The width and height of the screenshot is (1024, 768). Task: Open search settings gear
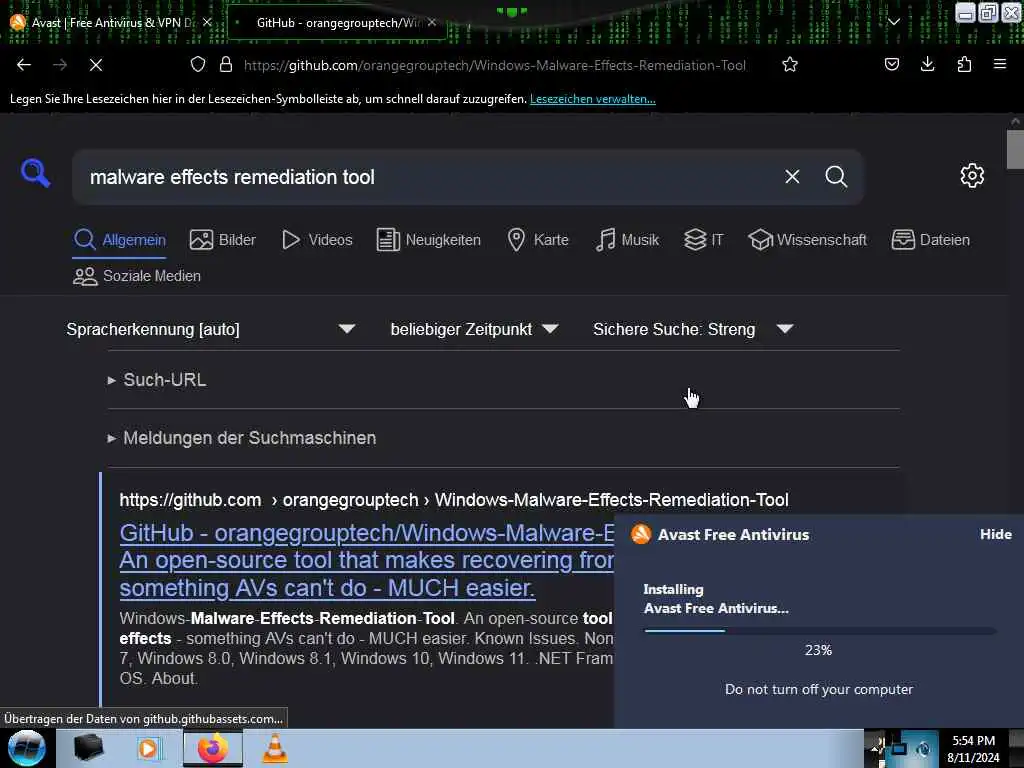(972, 175)
